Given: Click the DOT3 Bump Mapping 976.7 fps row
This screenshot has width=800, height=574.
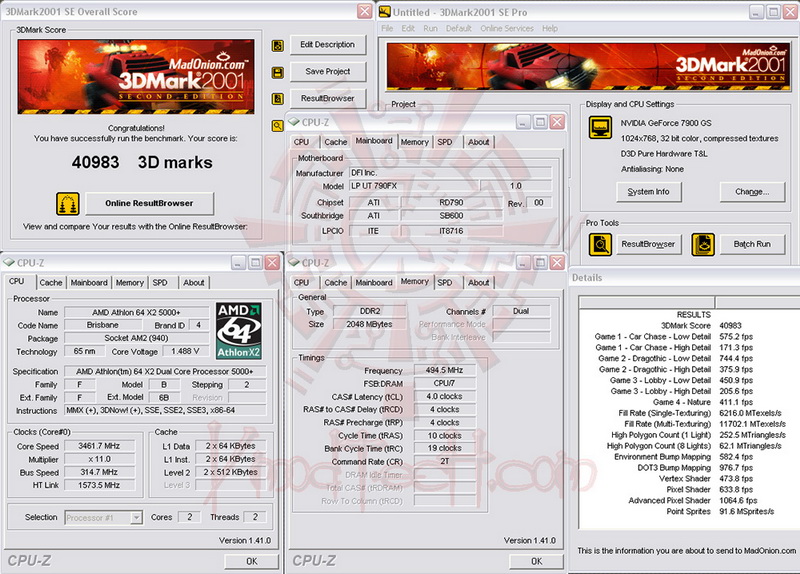Looking at the screenshot, I should 695,467.
